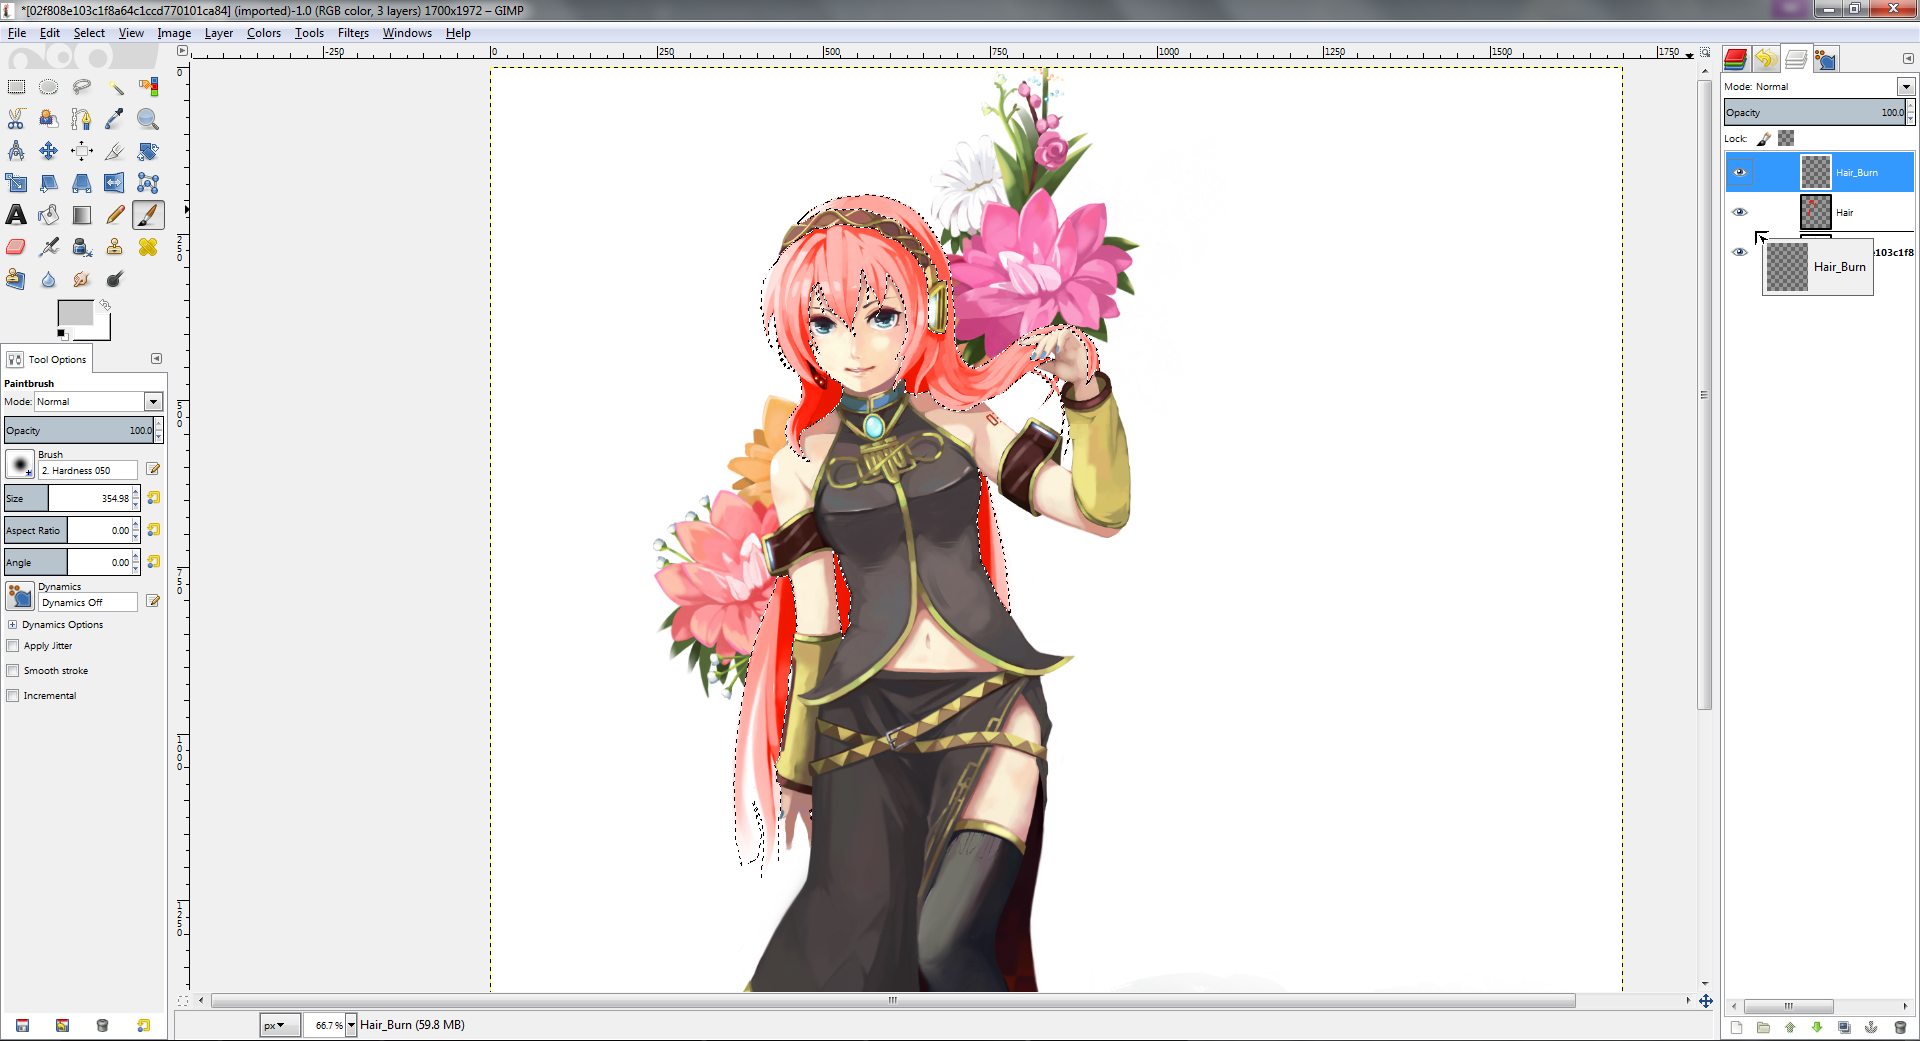
Task: Select the Zoom magnifier tool
Action: pyautogui.click(x=148, y=119)
